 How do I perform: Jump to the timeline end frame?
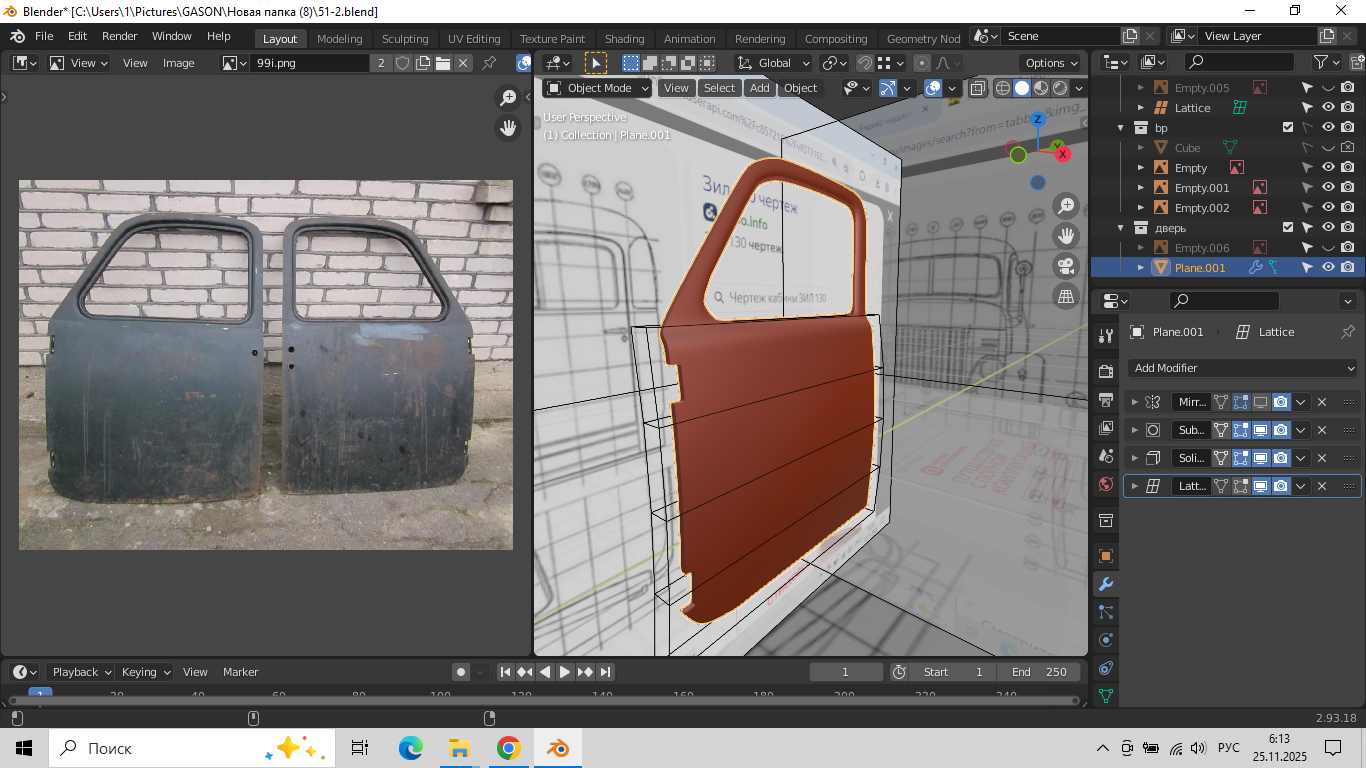(605, 672)
